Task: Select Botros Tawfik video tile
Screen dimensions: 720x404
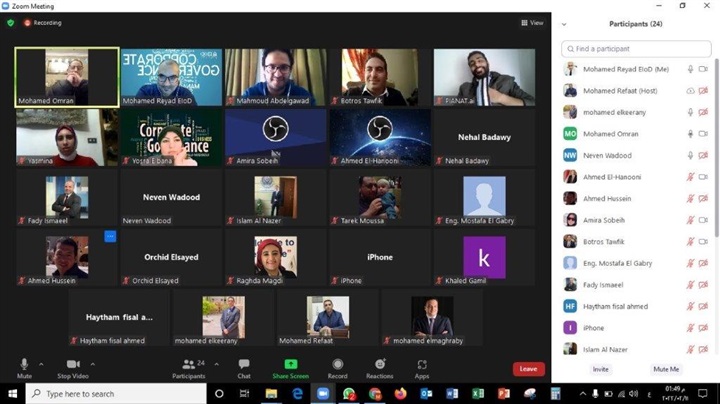Action: (380, 77)
